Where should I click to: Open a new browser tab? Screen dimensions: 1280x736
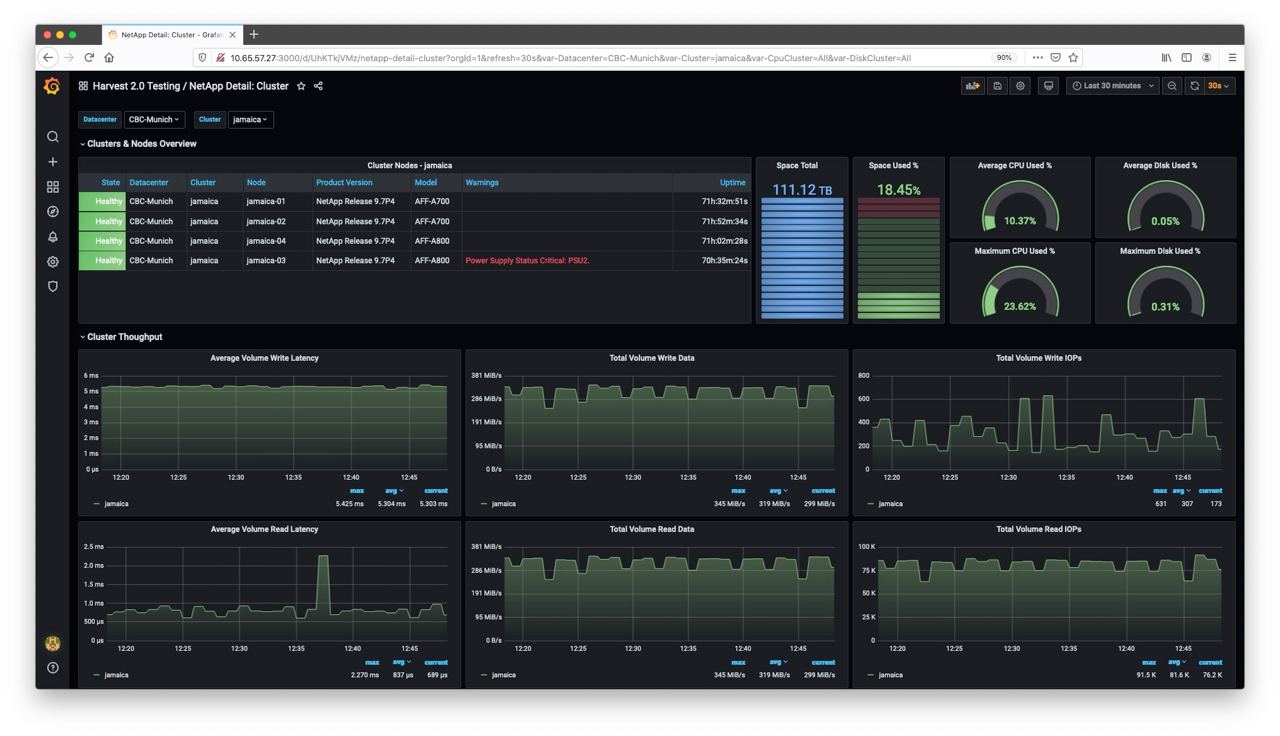[x=254, y=34]
